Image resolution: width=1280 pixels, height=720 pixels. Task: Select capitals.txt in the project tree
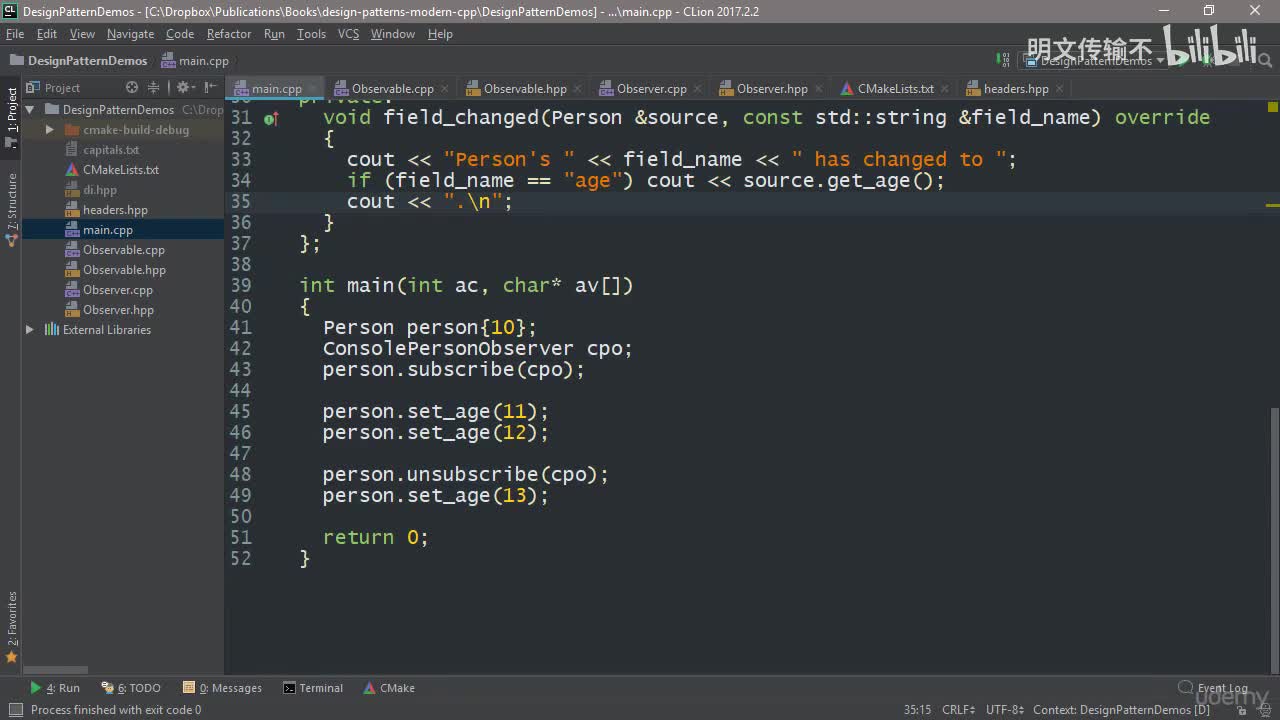coord(111,150)
